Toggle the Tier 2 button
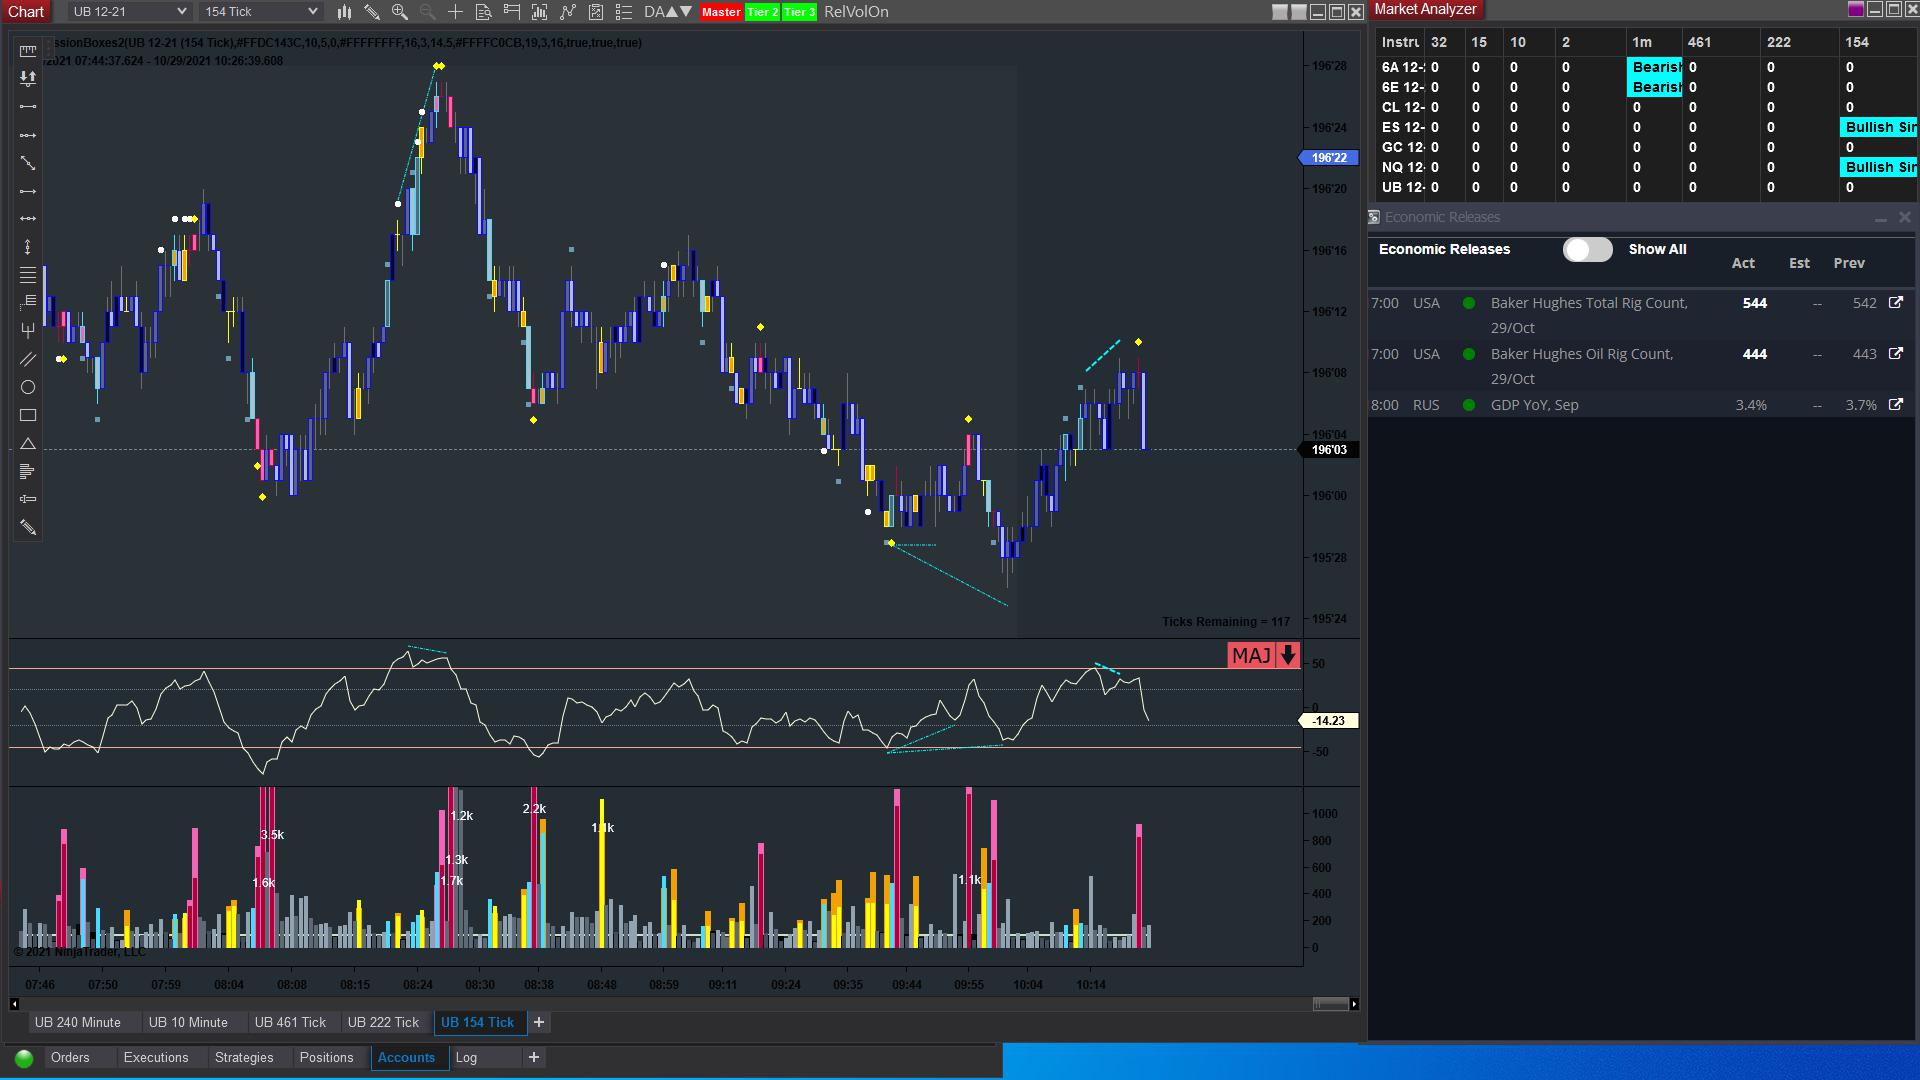This screenshot has width=1920, height=1080. click(x=762, y=12)
